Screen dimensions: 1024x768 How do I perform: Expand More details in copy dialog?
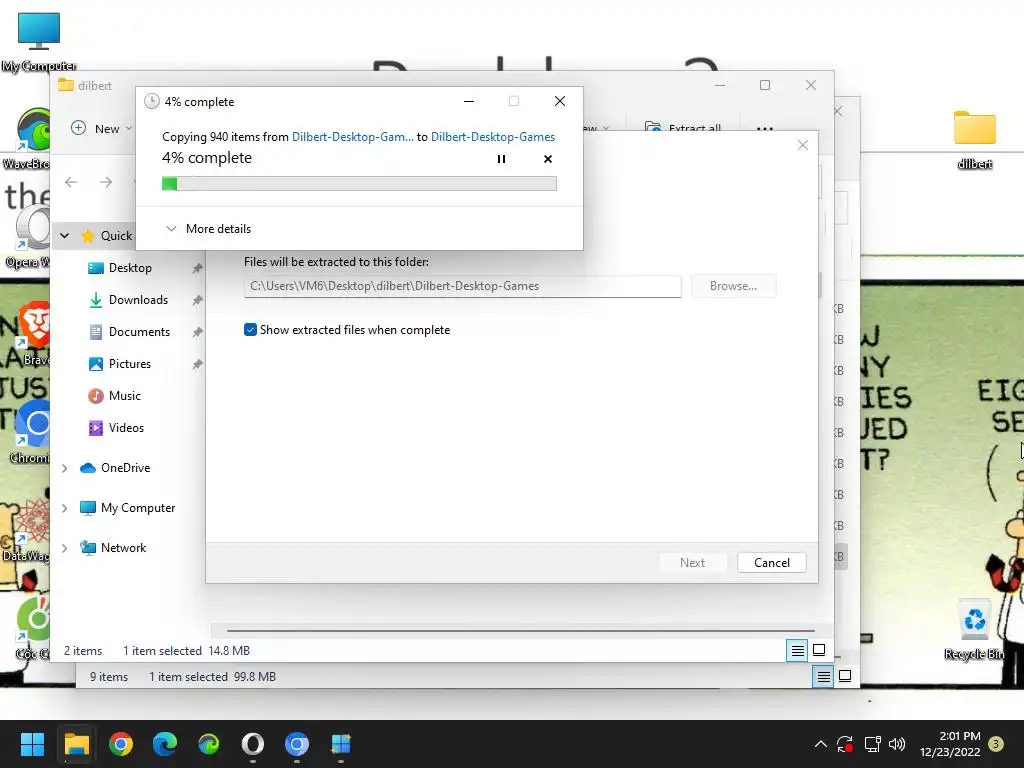tap(208, 229)
